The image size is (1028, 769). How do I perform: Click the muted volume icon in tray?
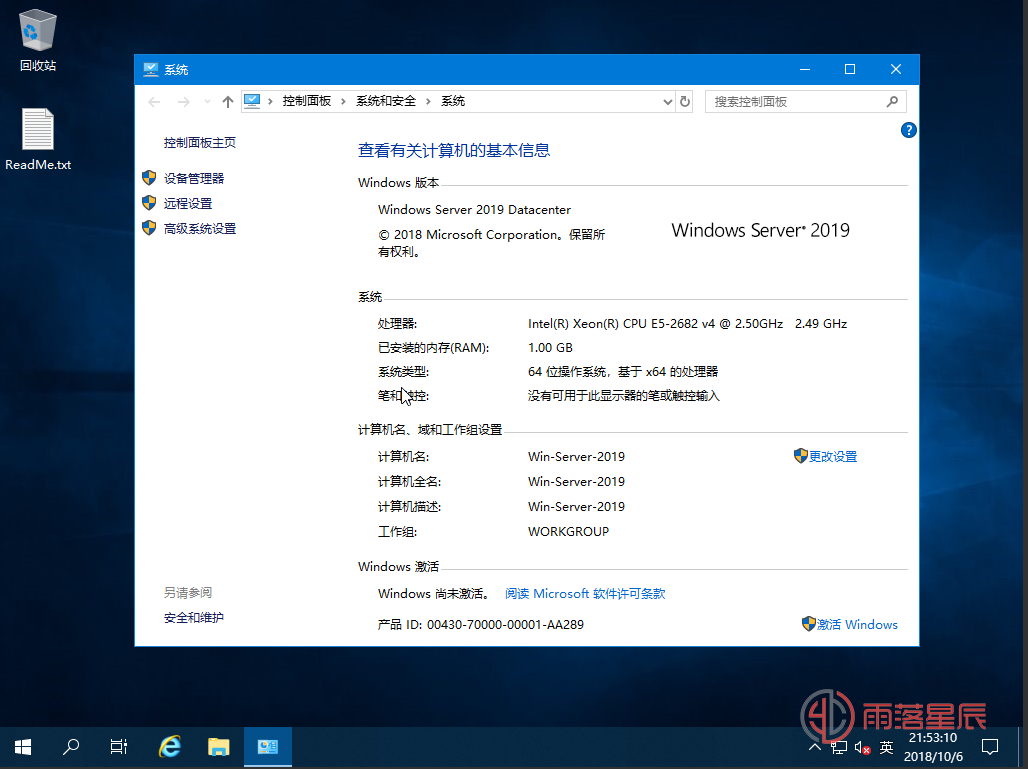pyautogui.click(x=862, y=747)
